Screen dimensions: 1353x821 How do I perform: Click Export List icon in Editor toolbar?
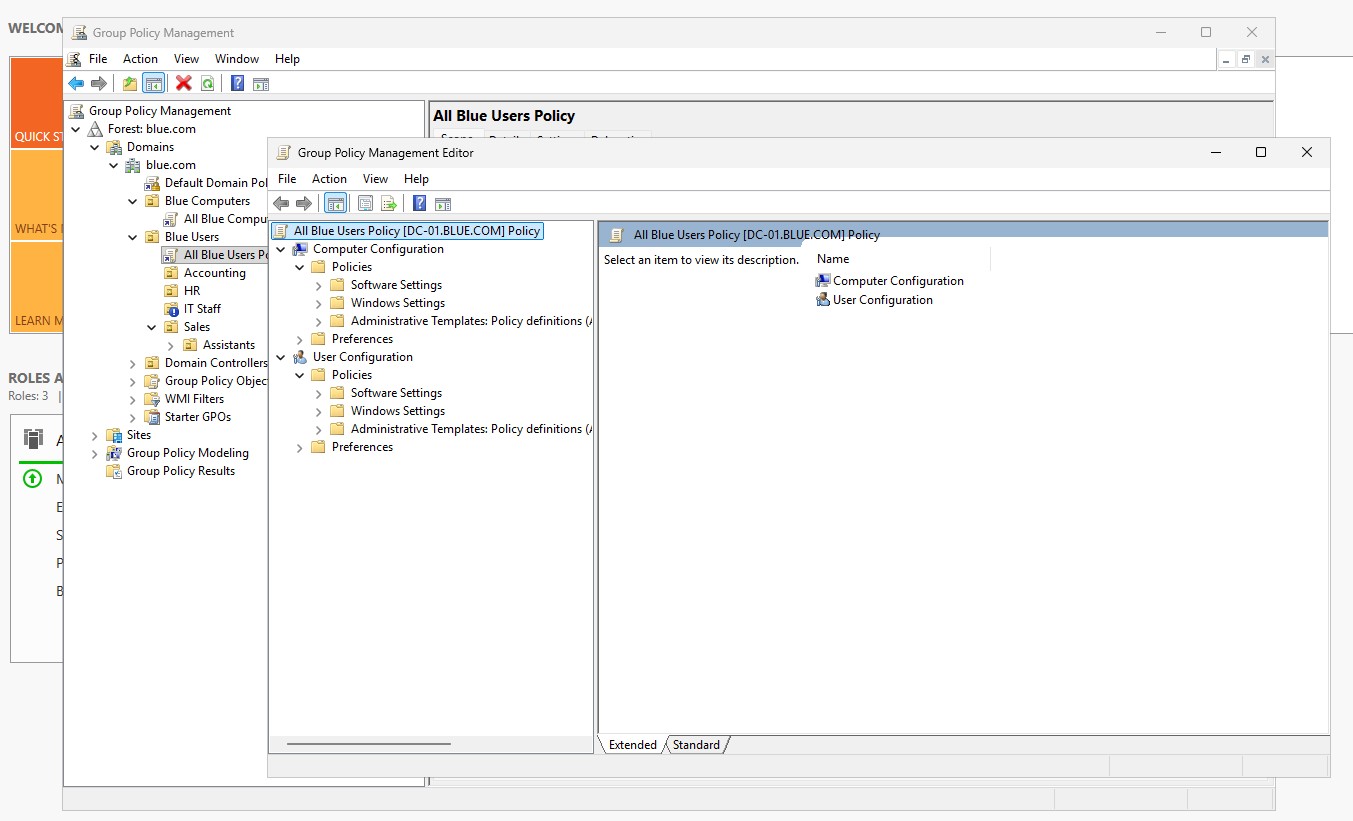[x=389, y=203]
